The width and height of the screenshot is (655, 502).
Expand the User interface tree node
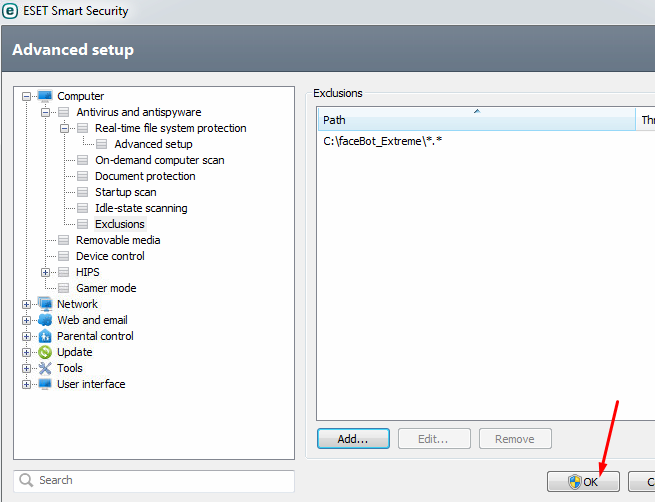click(x=26, y=385)
